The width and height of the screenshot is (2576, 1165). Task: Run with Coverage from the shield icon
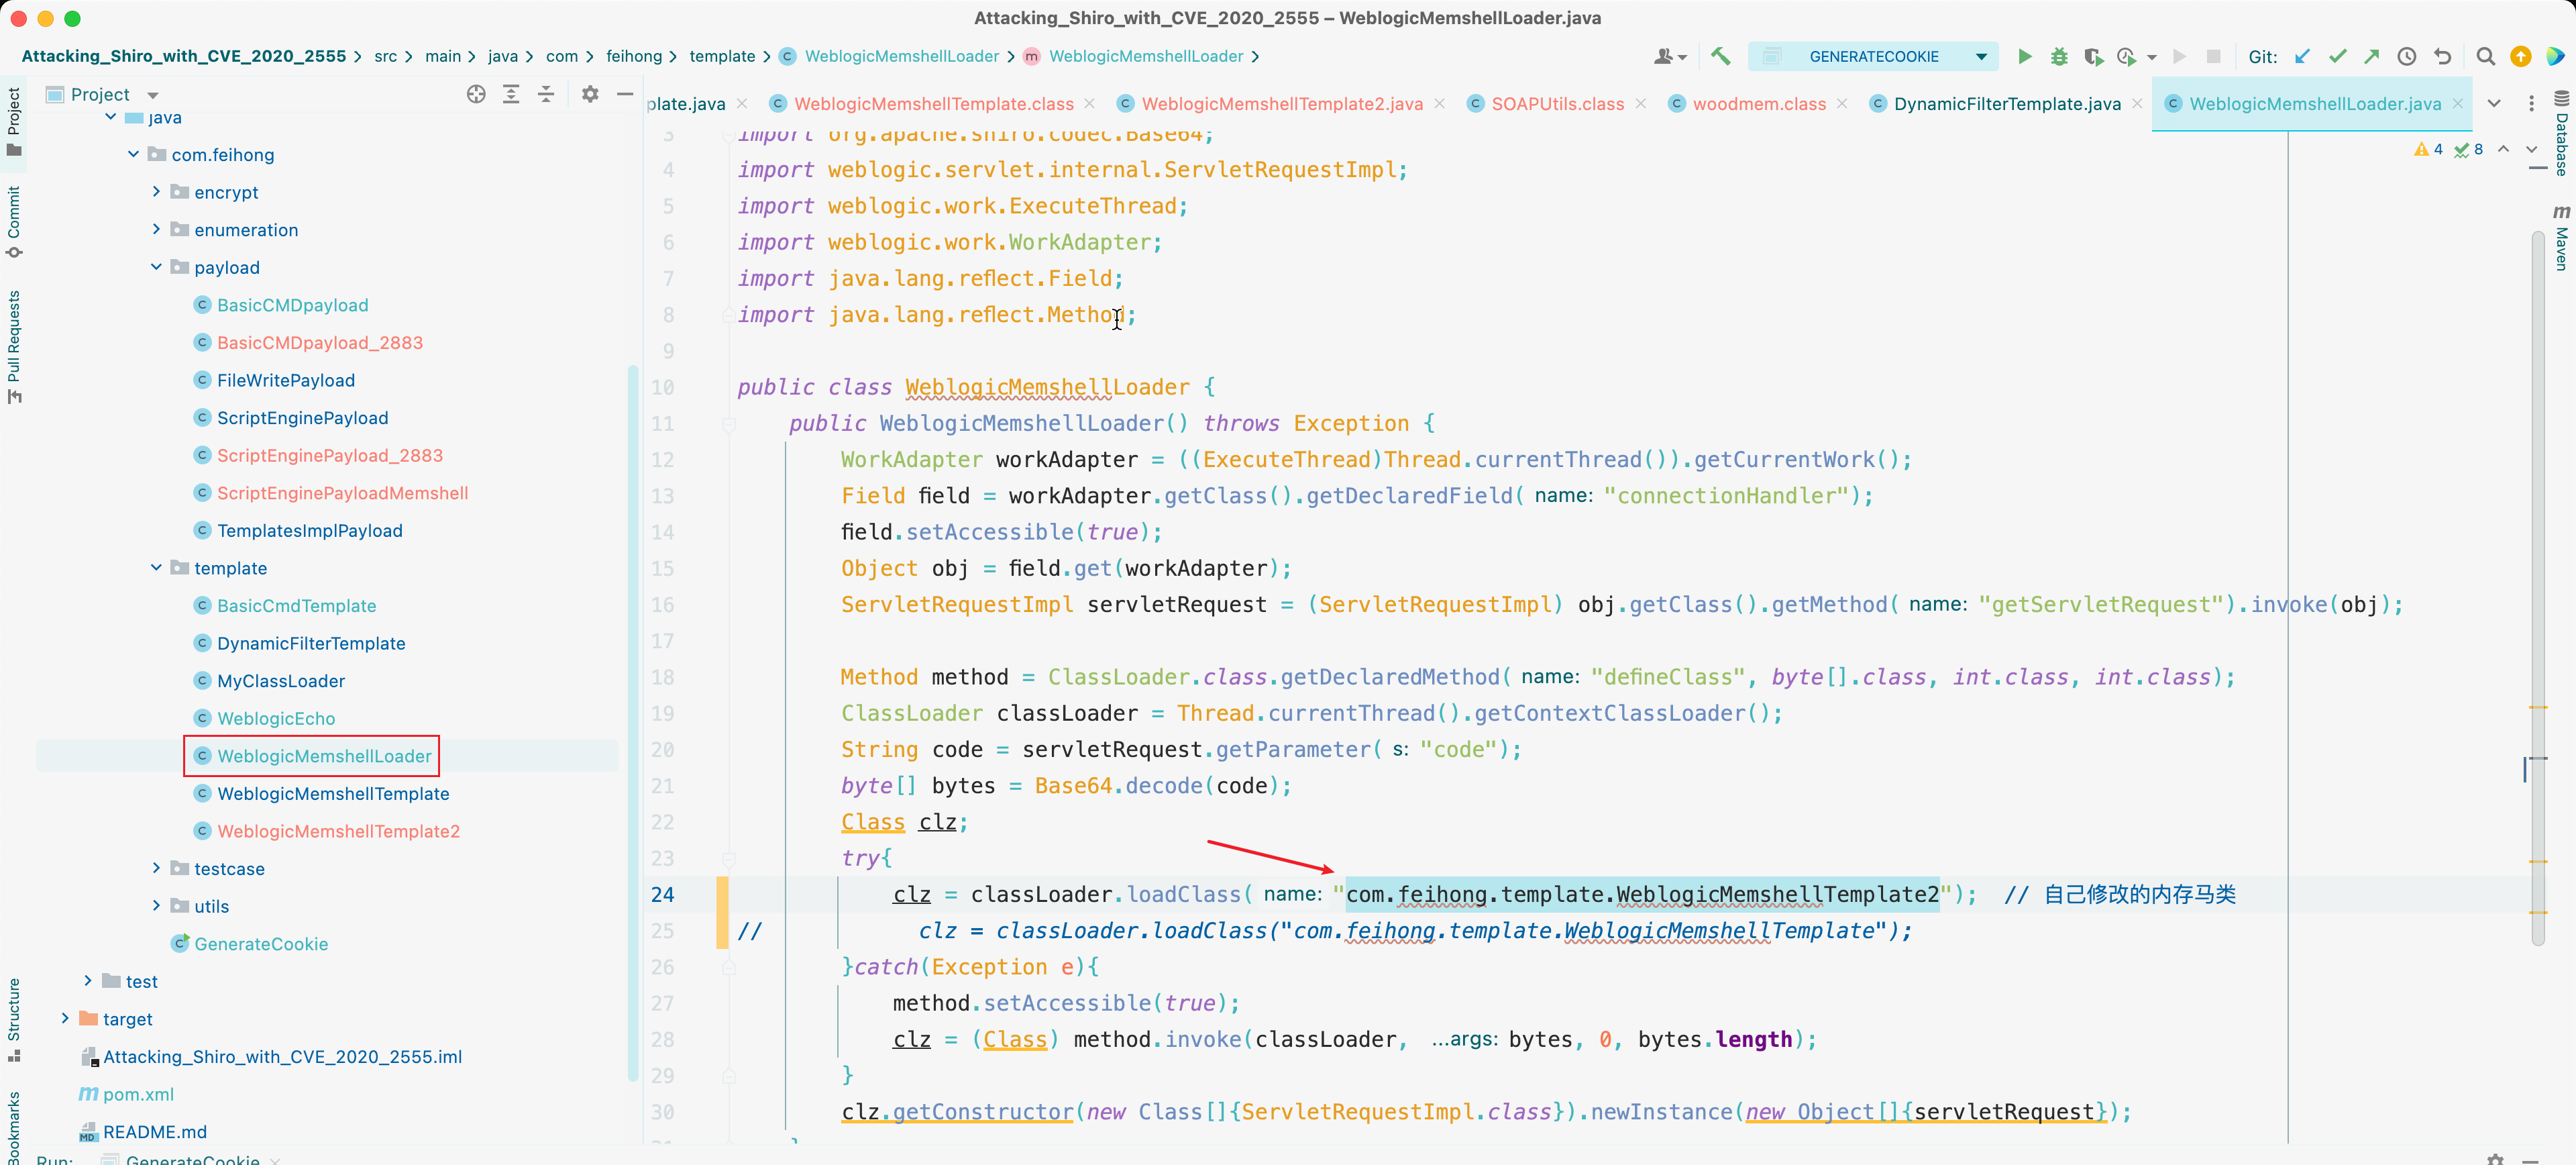(x=2093, y=57)
